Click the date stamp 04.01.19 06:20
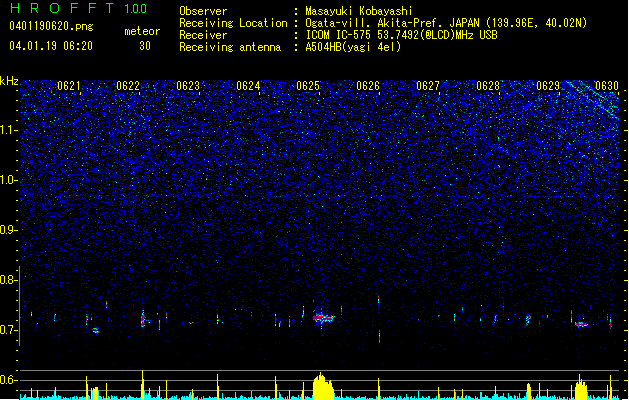Viewport: 629px width, 400px height. [51, 46]
